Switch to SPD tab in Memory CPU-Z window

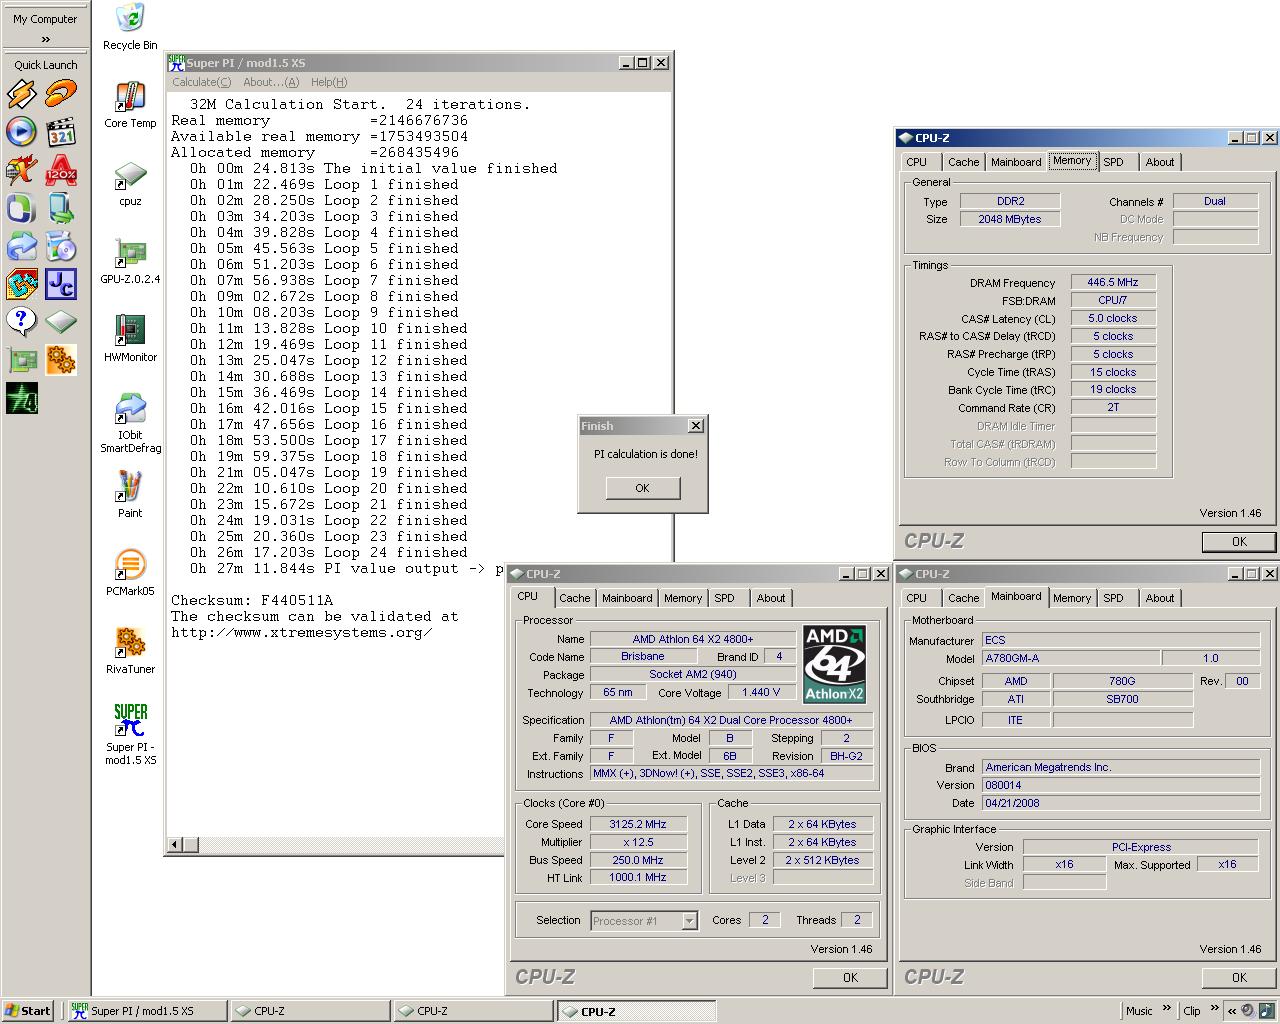[x=1113, y=162]
